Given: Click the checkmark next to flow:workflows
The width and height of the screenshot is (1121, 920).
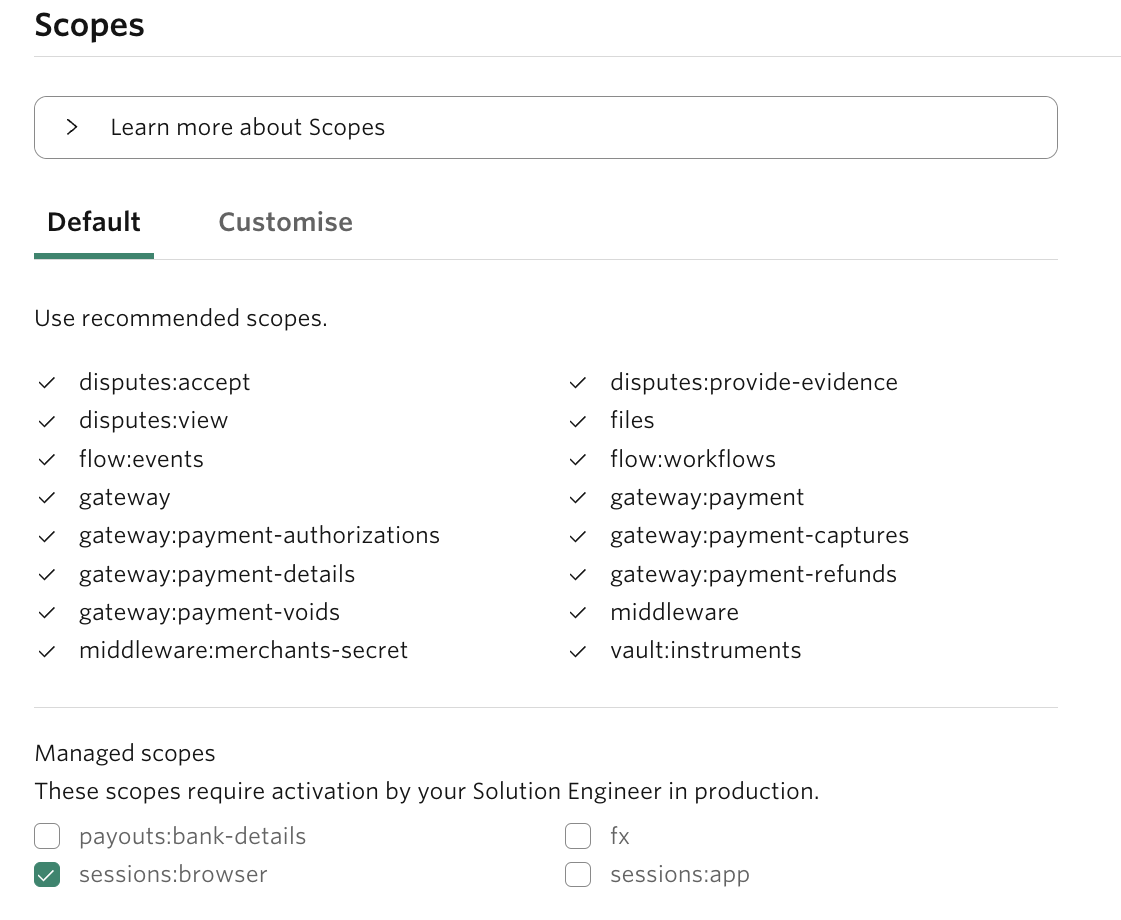Looking at the screenshot, I should tap(577, 460).
